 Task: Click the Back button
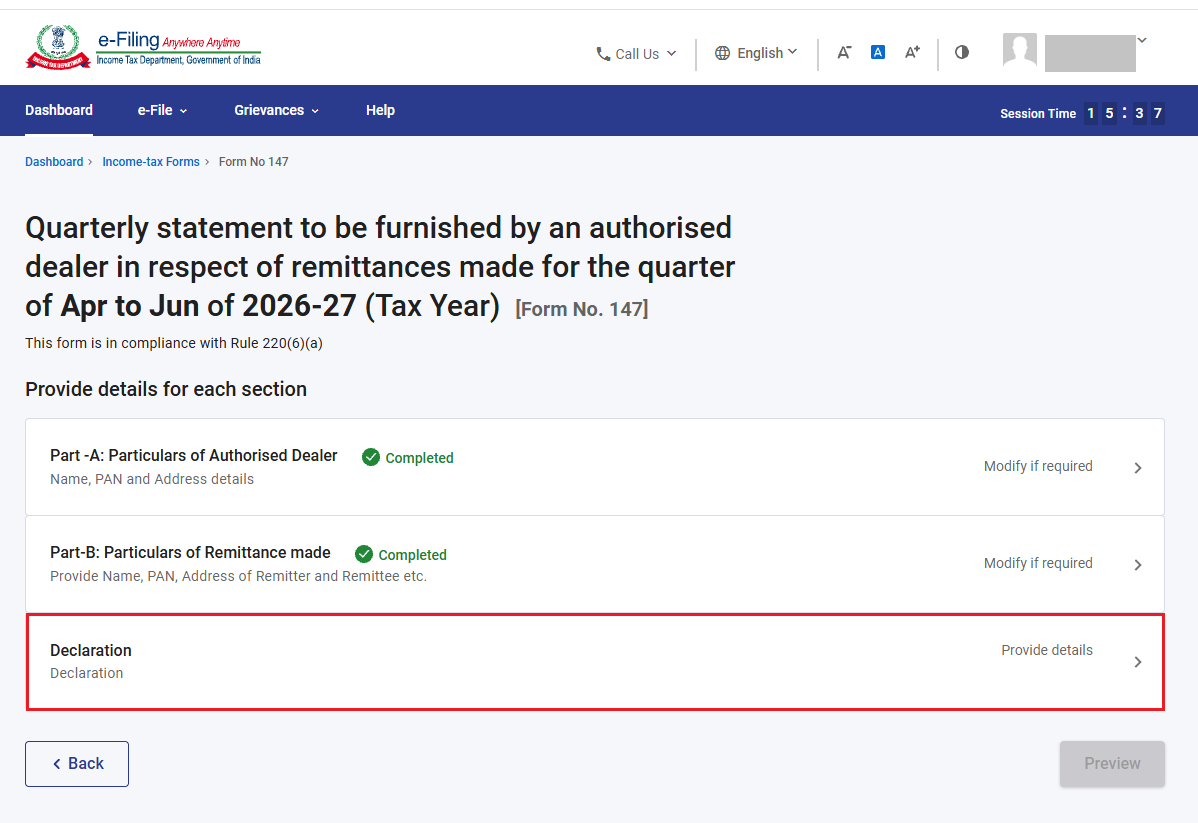pyautogui.click(x=77, y=763)
